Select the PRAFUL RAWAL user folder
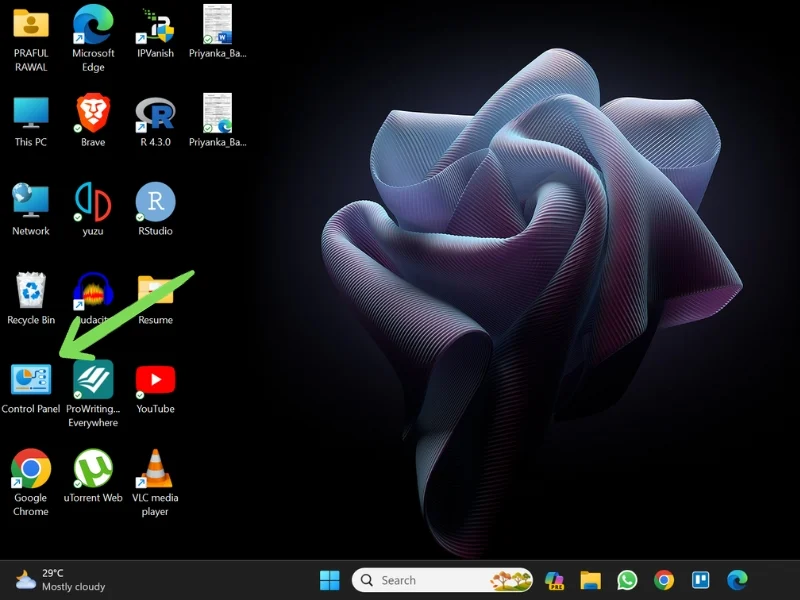This screenshot has height=600, width=800. (31, 25)
